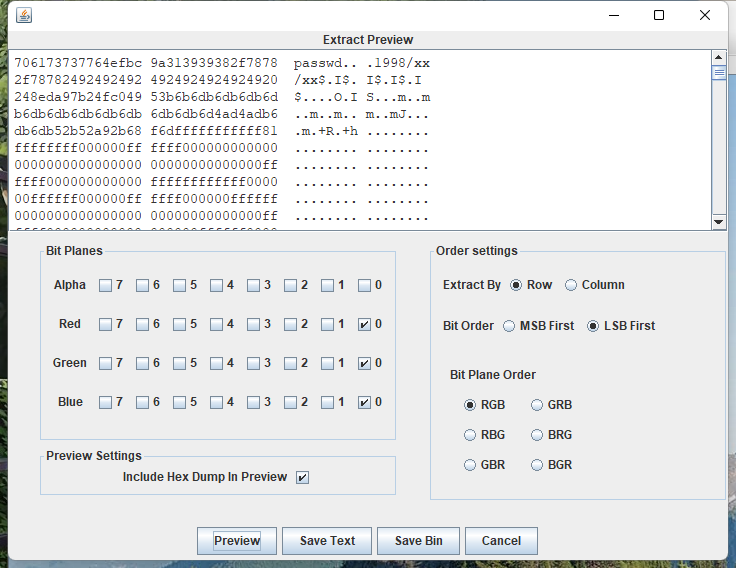The width and height of the screenshot is (736, 568).
Task: Check Green bit plane 2
Action: [x=291, y=363]
